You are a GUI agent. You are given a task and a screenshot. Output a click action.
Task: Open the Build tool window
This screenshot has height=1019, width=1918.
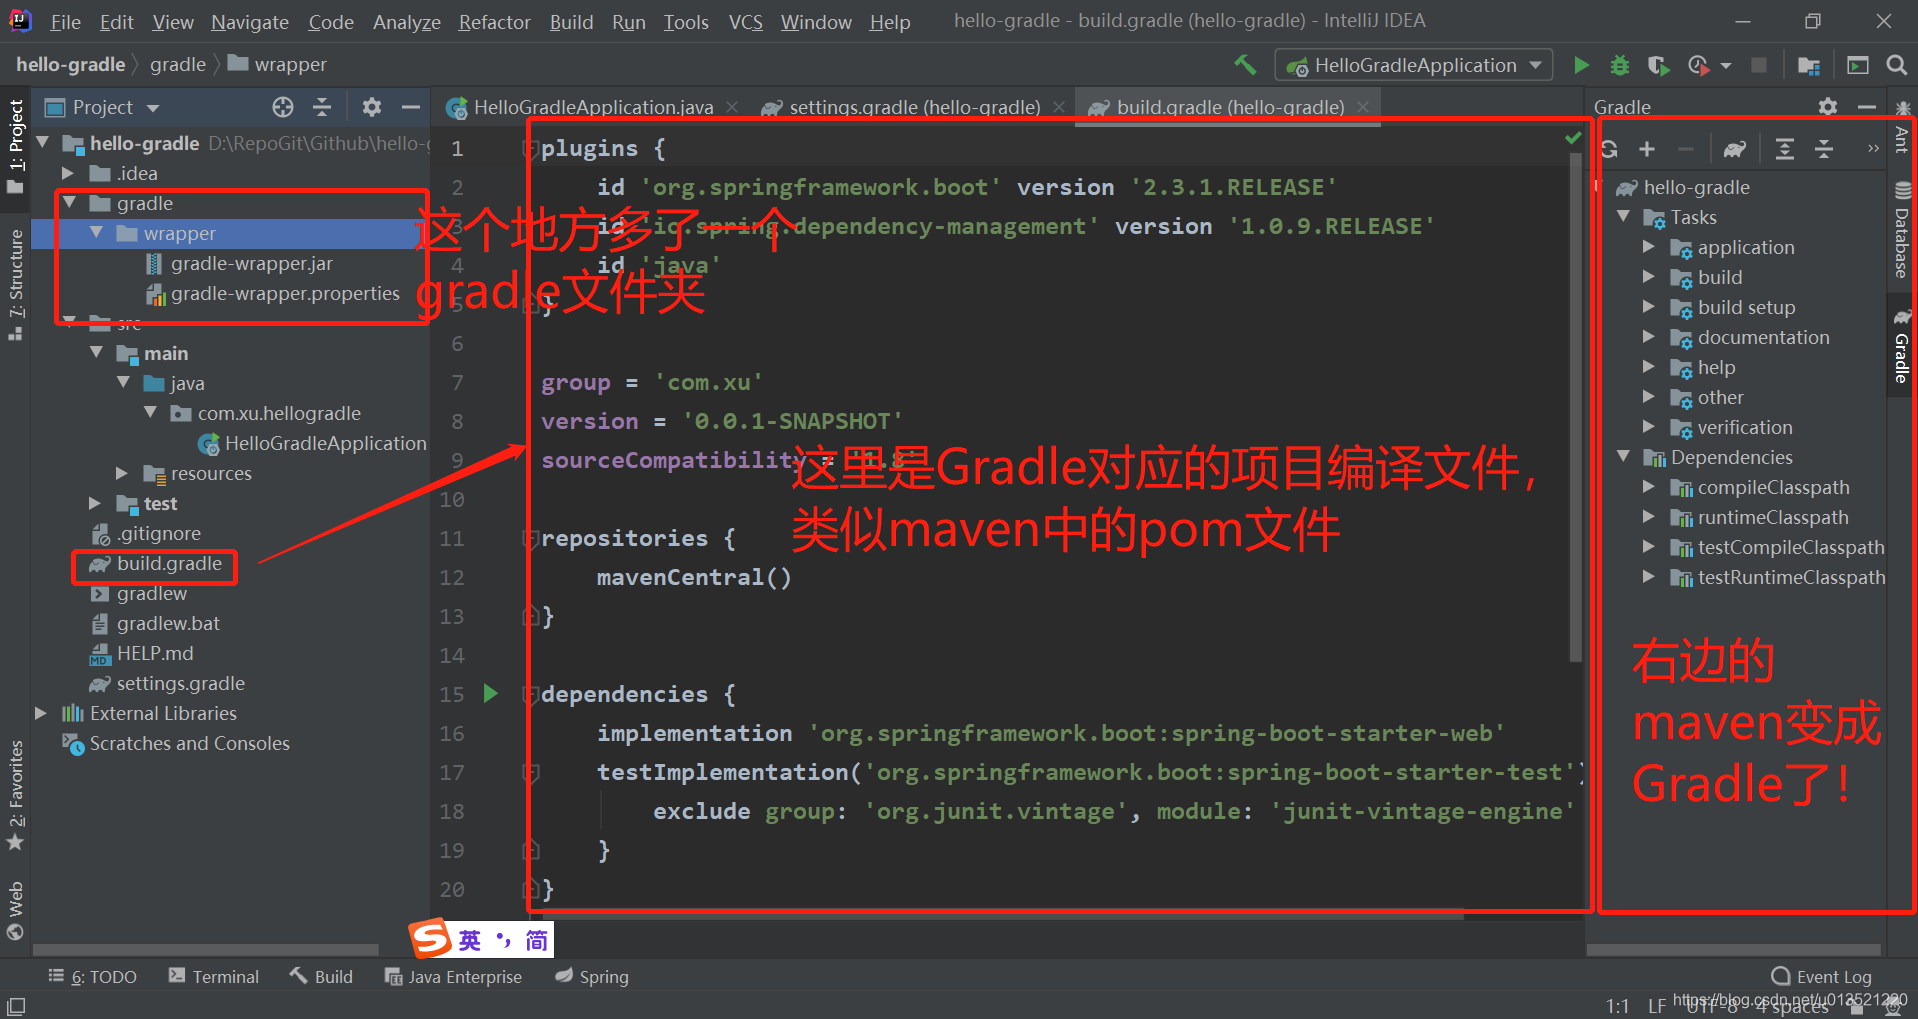(x=321, y=976)
